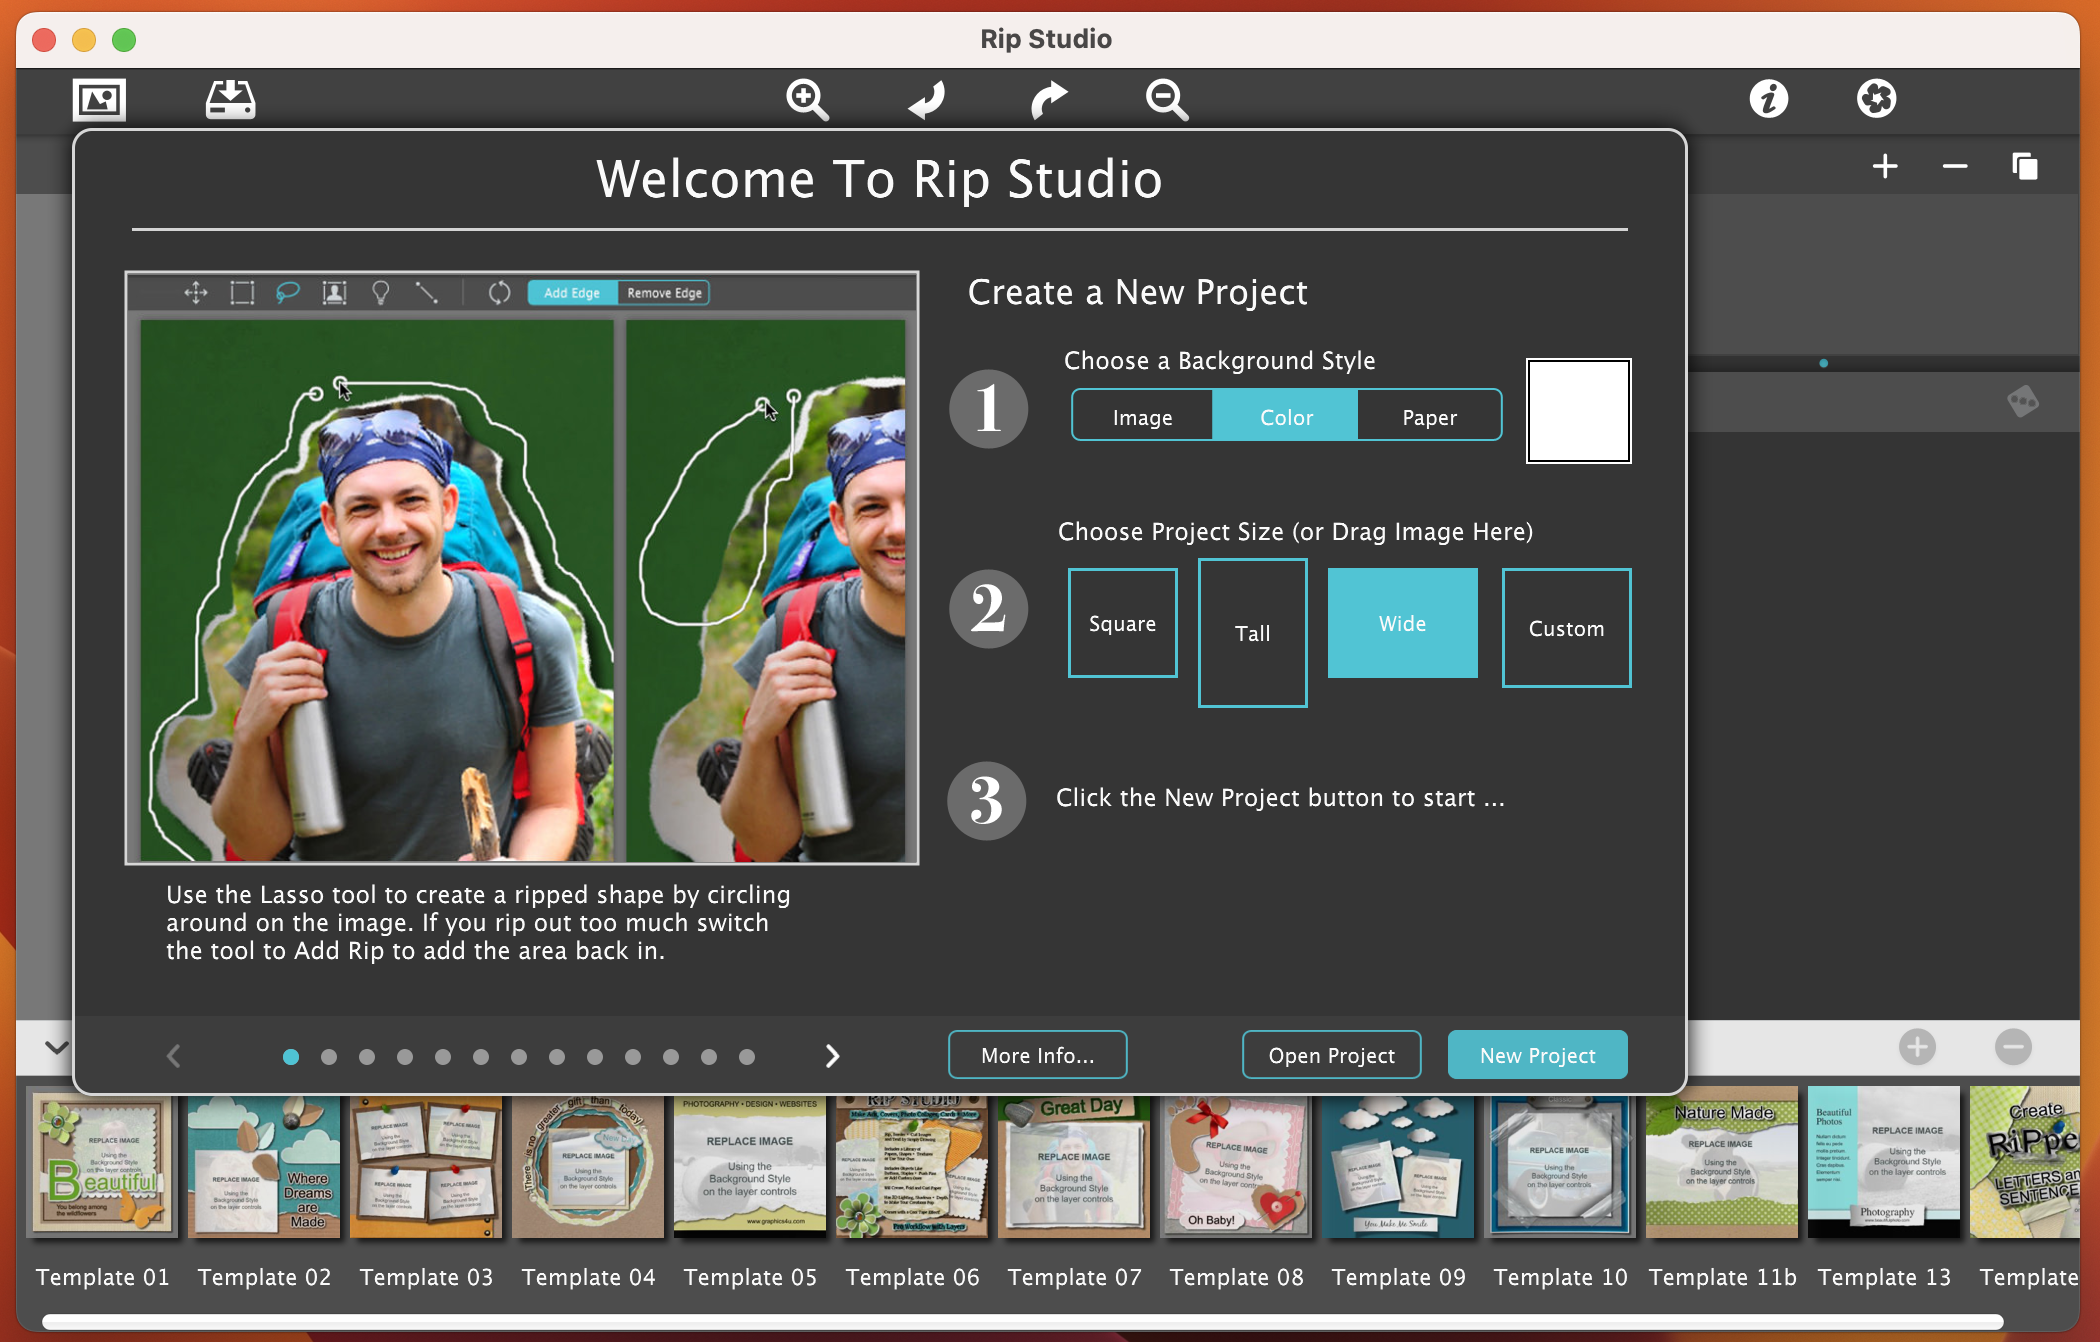Choose the Tall project size

(x=1252, y=633)
